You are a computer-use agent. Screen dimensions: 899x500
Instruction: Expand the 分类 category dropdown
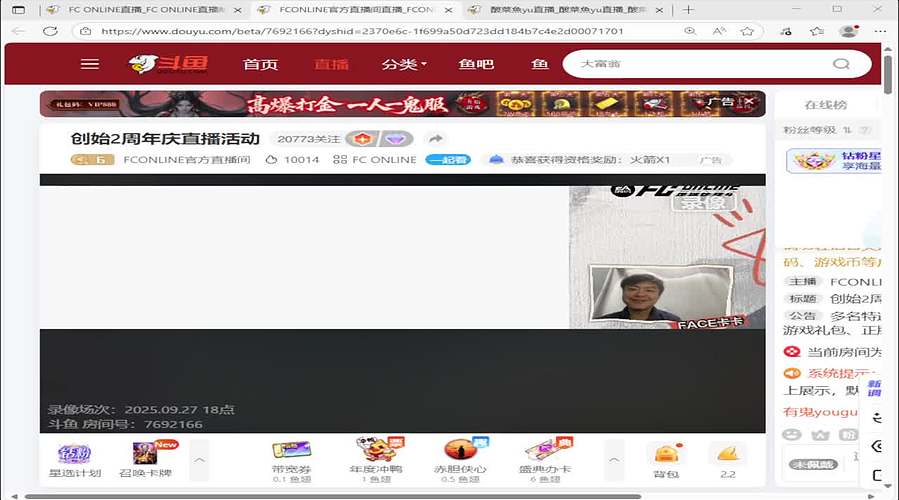(404, 64)
